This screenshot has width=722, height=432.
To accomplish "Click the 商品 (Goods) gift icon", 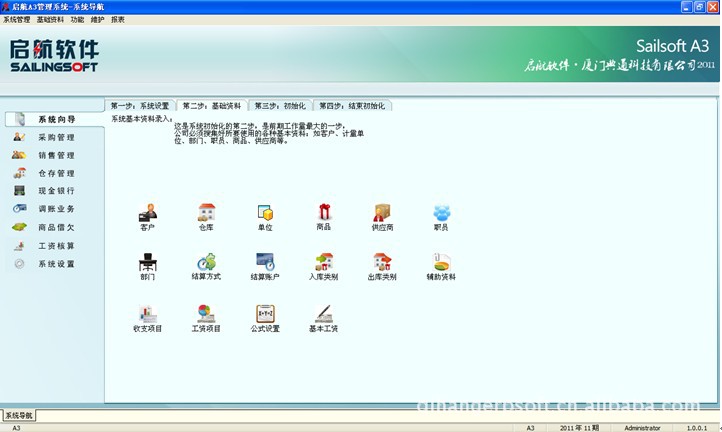I will [x=324, y=212].
